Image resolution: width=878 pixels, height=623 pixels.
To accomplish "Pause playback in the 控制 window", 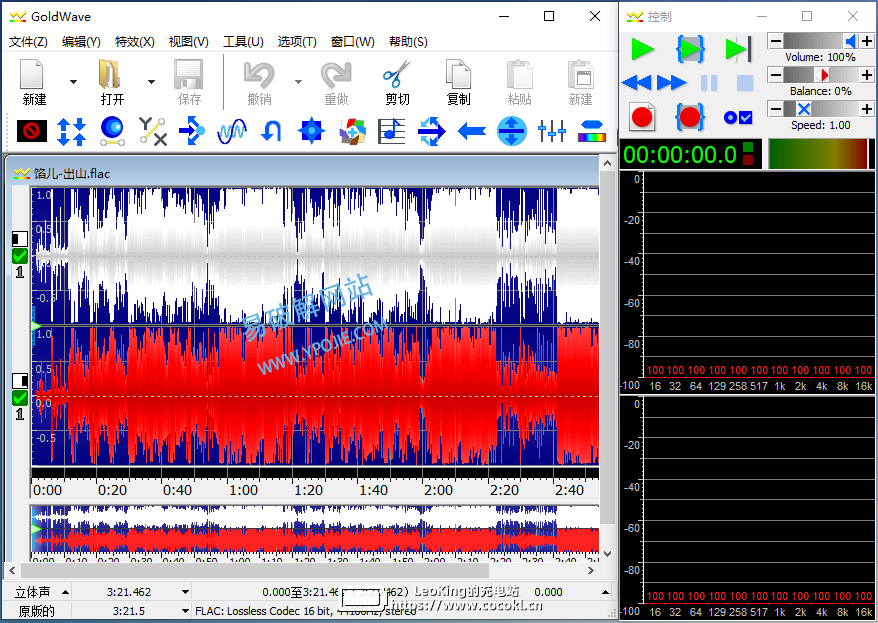I will click(709, 83).
